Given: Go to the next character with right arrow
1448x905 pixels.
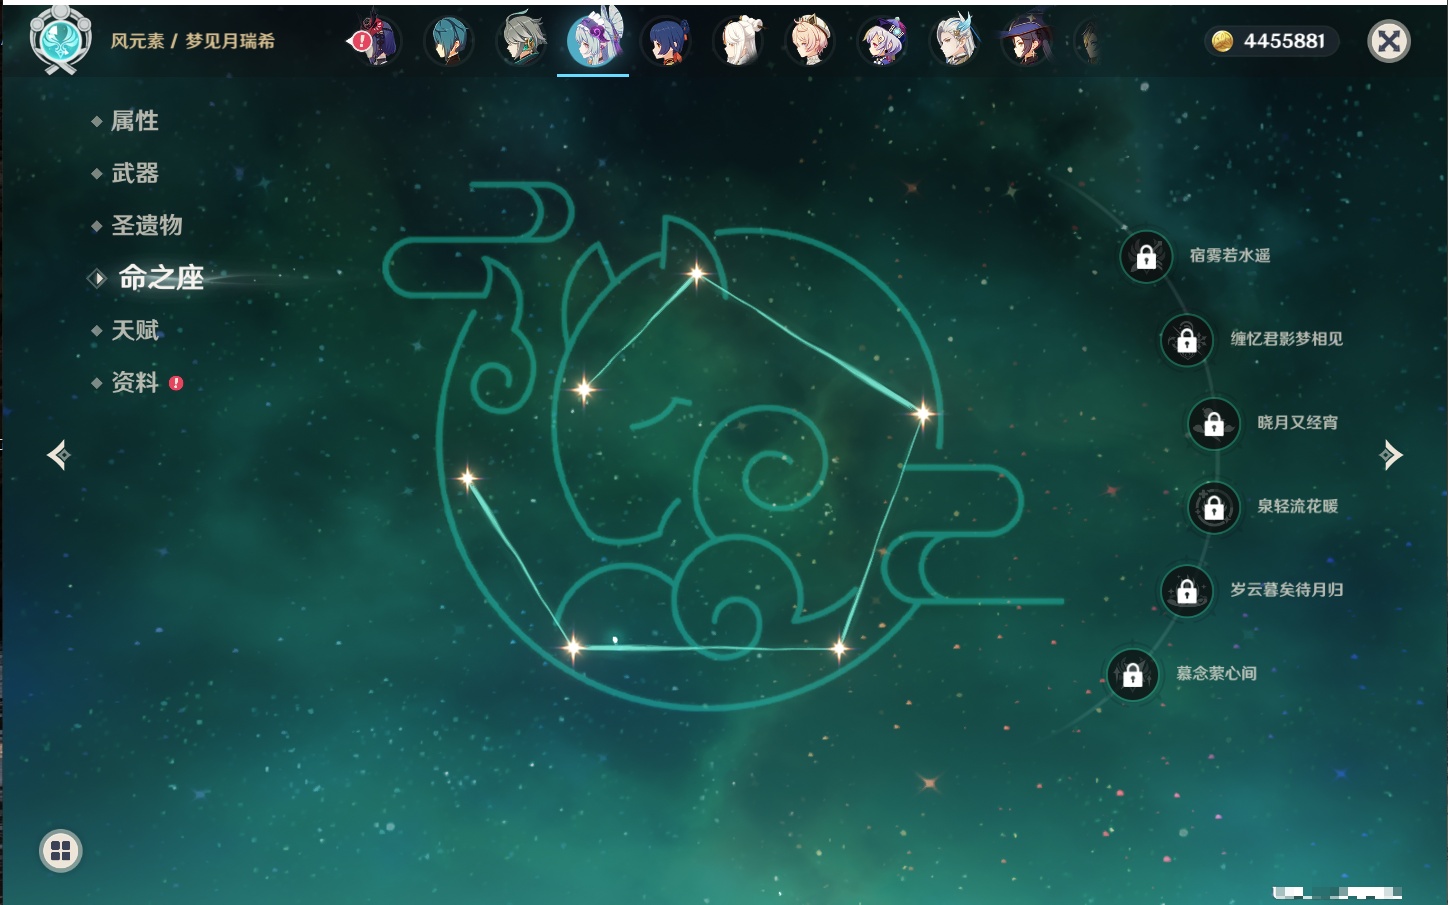Looking at the screenshot, I should (1391, 455).
